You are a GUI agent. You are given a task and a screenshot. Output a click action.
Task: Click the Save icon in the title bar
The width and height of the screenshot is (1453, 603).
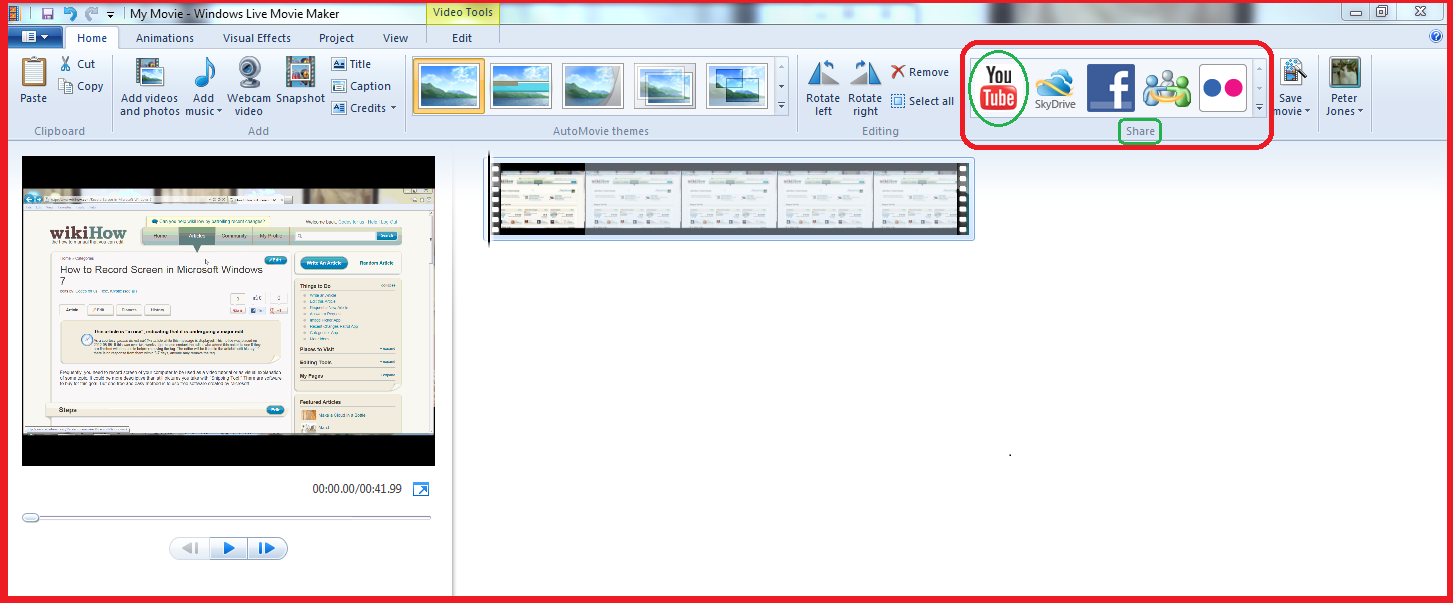[47, 14]
